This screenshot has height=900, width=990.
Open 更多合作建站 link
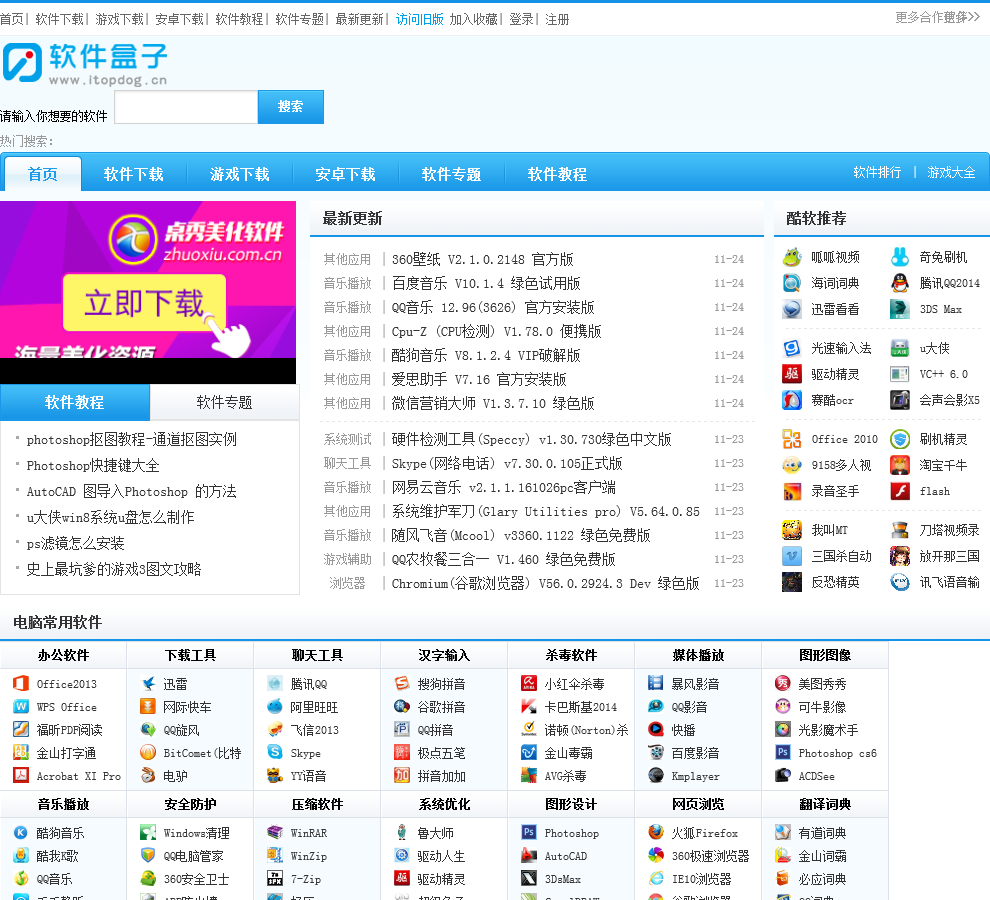938,17
